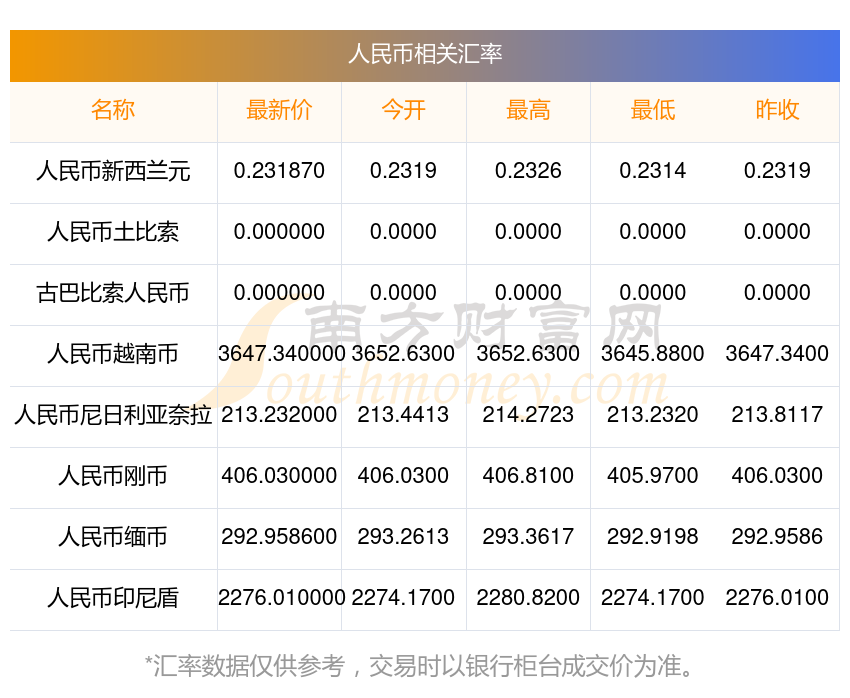
Task: Click the previous close 2276.0100
Action: 777,597
